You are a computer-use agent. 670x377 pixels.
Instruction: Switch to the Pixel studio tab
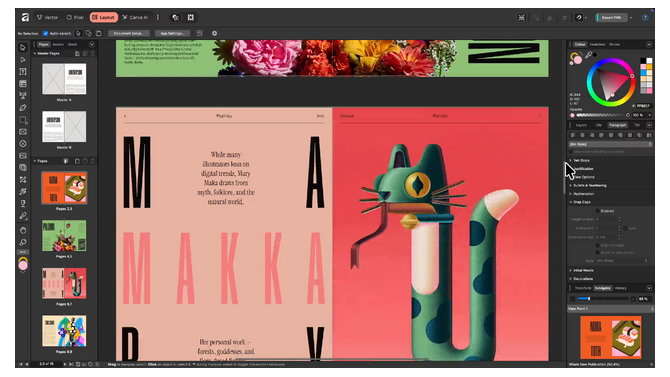(75, 18)
